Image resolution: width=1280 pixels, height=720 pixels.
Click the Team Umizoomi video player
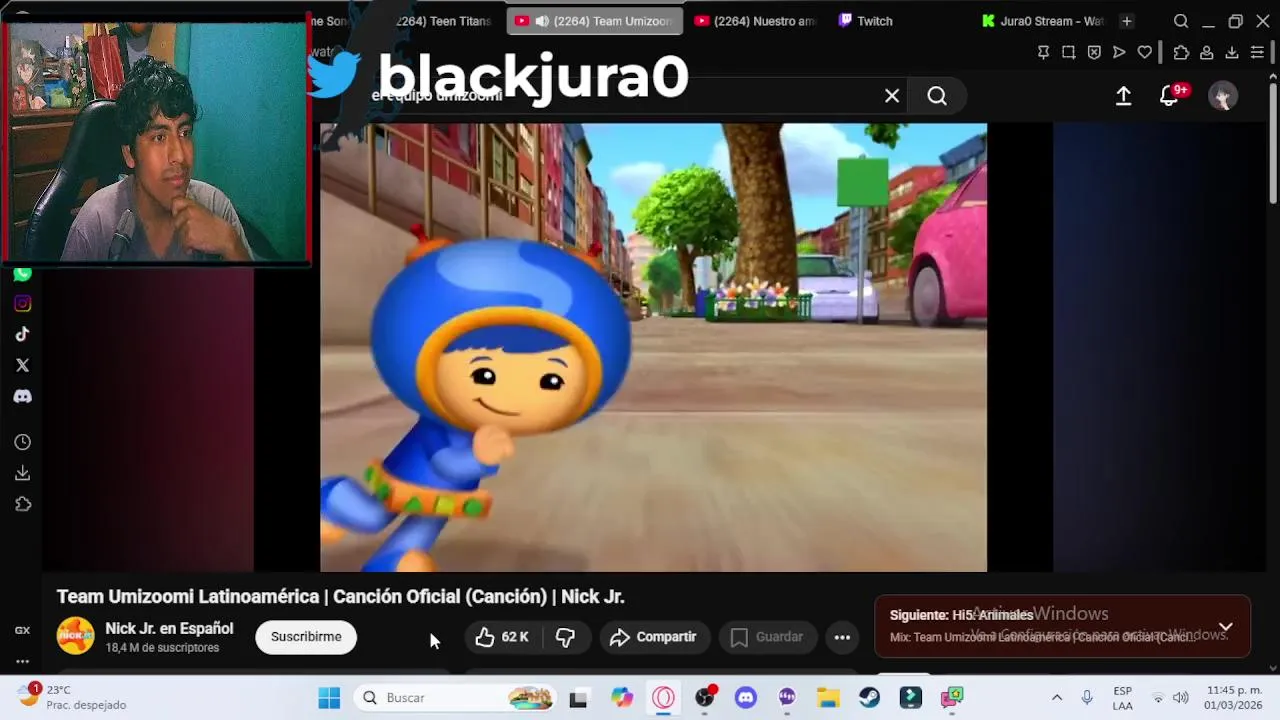pos(653,347)
